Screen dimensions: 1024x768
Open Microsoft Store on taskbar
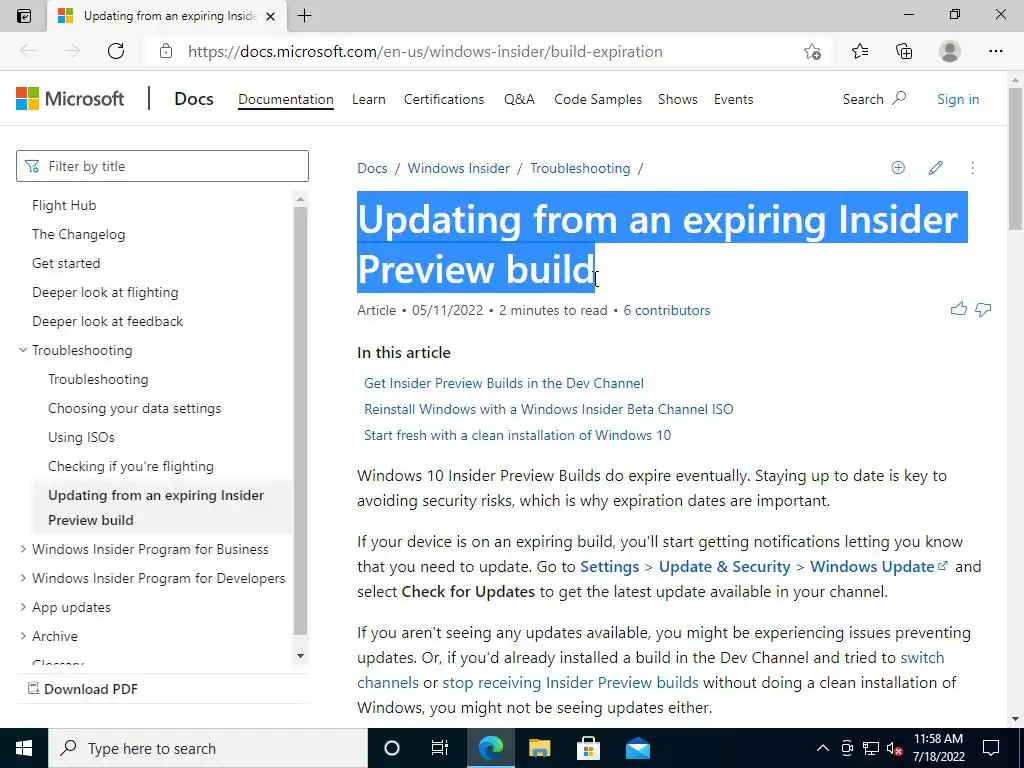pyautogui.click(x=588, y=748)
